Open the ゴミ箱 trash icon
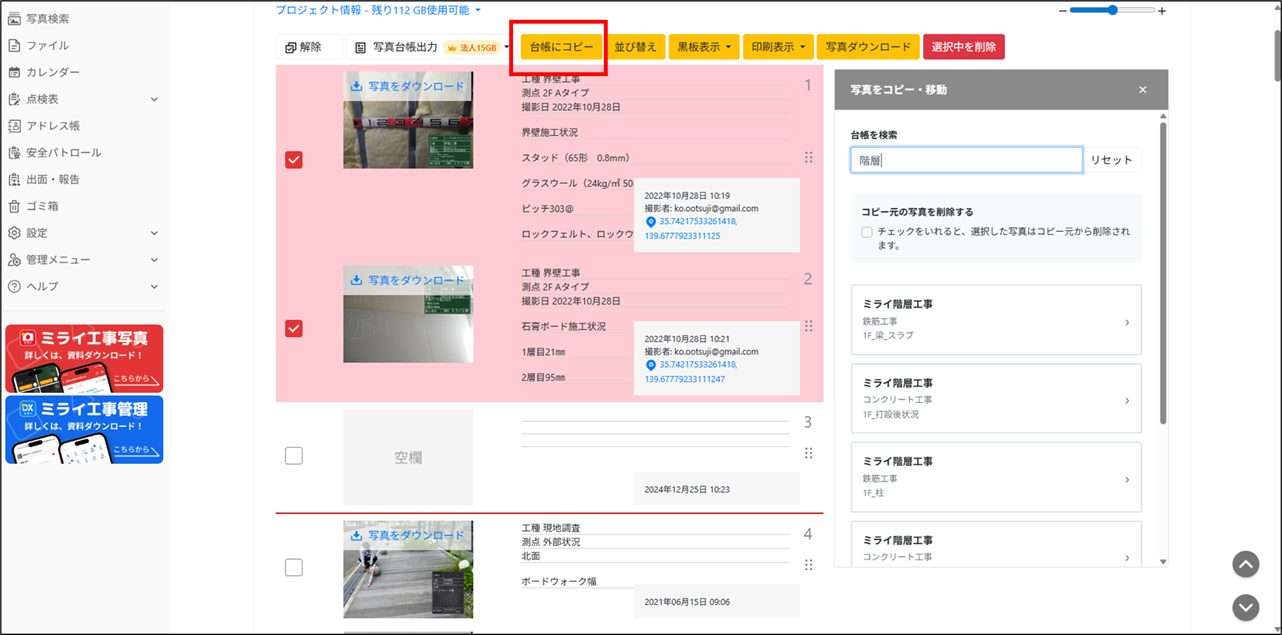Screen dimensions: 1282x635 pos(15,206)
